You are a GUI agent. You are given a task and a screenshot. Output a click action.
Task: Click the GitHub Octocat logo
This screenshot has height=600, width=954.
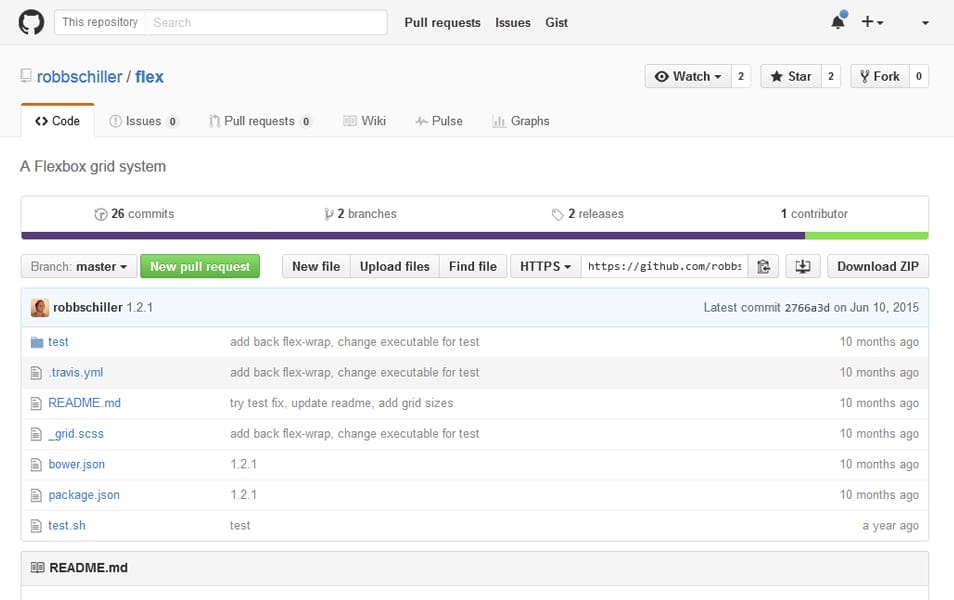click(x=31, y=23)
